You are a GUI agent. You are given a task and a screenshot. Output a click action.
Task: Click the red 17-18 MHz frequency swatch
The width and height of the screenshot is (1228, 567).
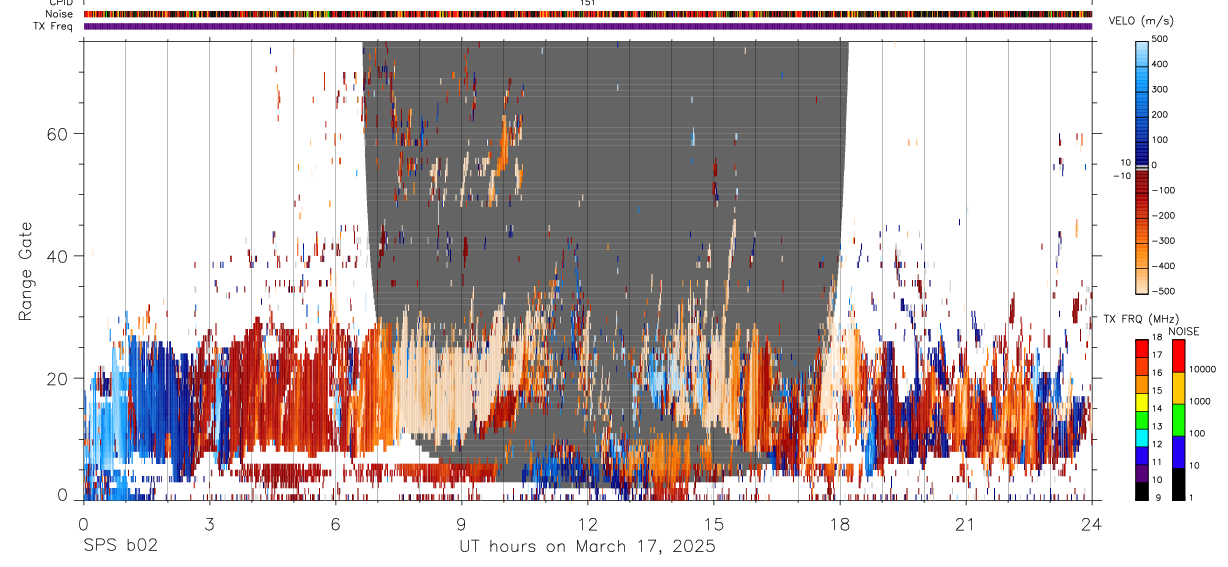point(1142,348)
